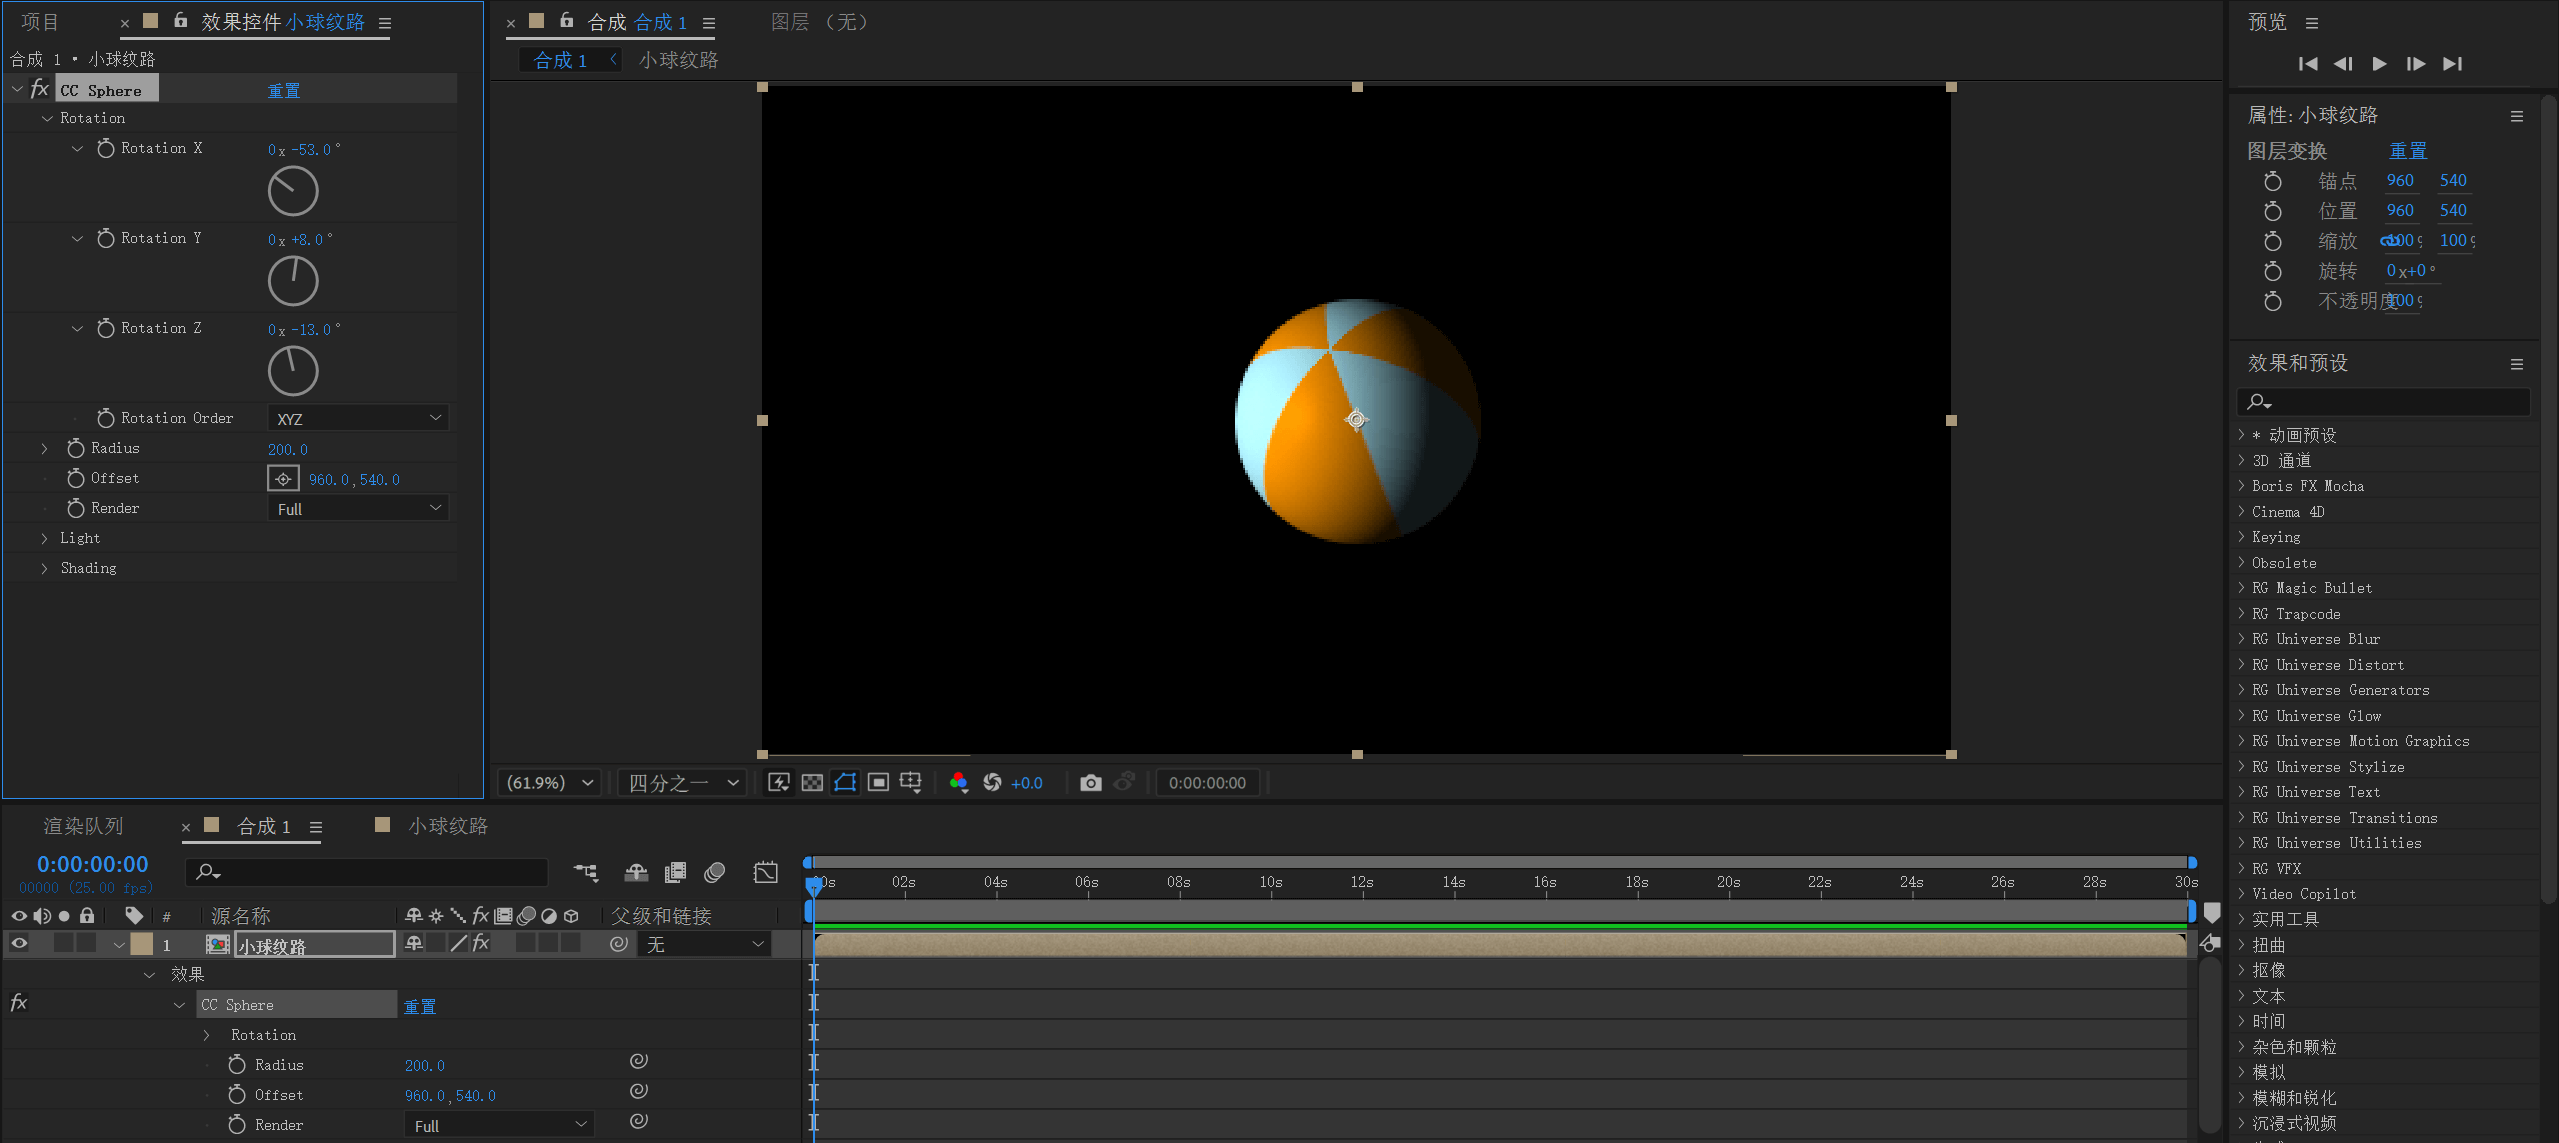Click timeline 重置 next to CC Sphere
Image resolution: width=2559 pixels, height=1143 pixels.
tap(420, 1006)
